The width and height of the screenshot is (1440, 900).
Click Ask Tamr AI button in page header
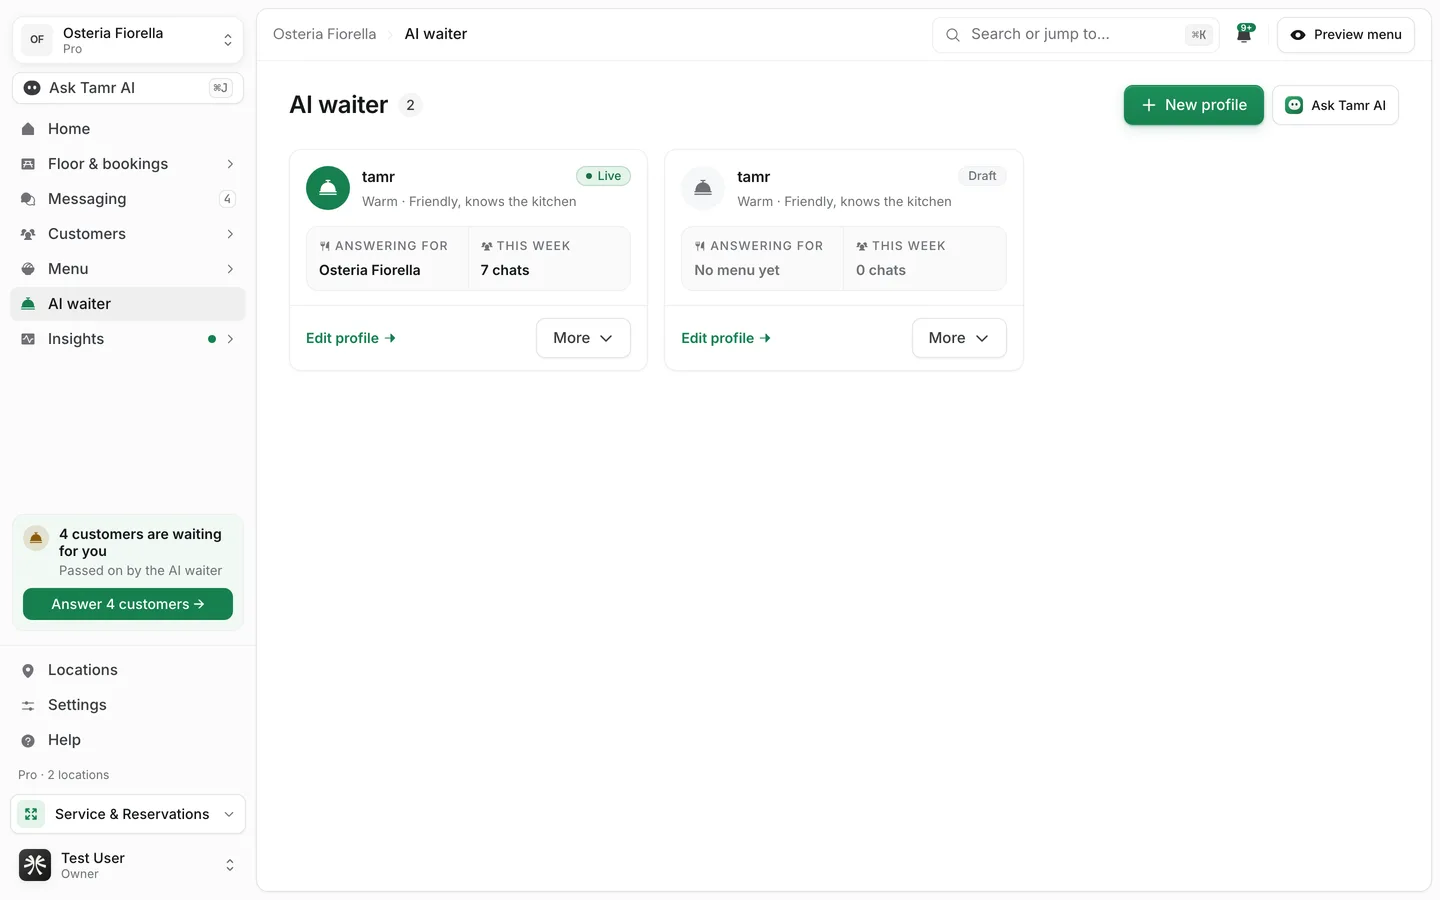click(1335, 105)
